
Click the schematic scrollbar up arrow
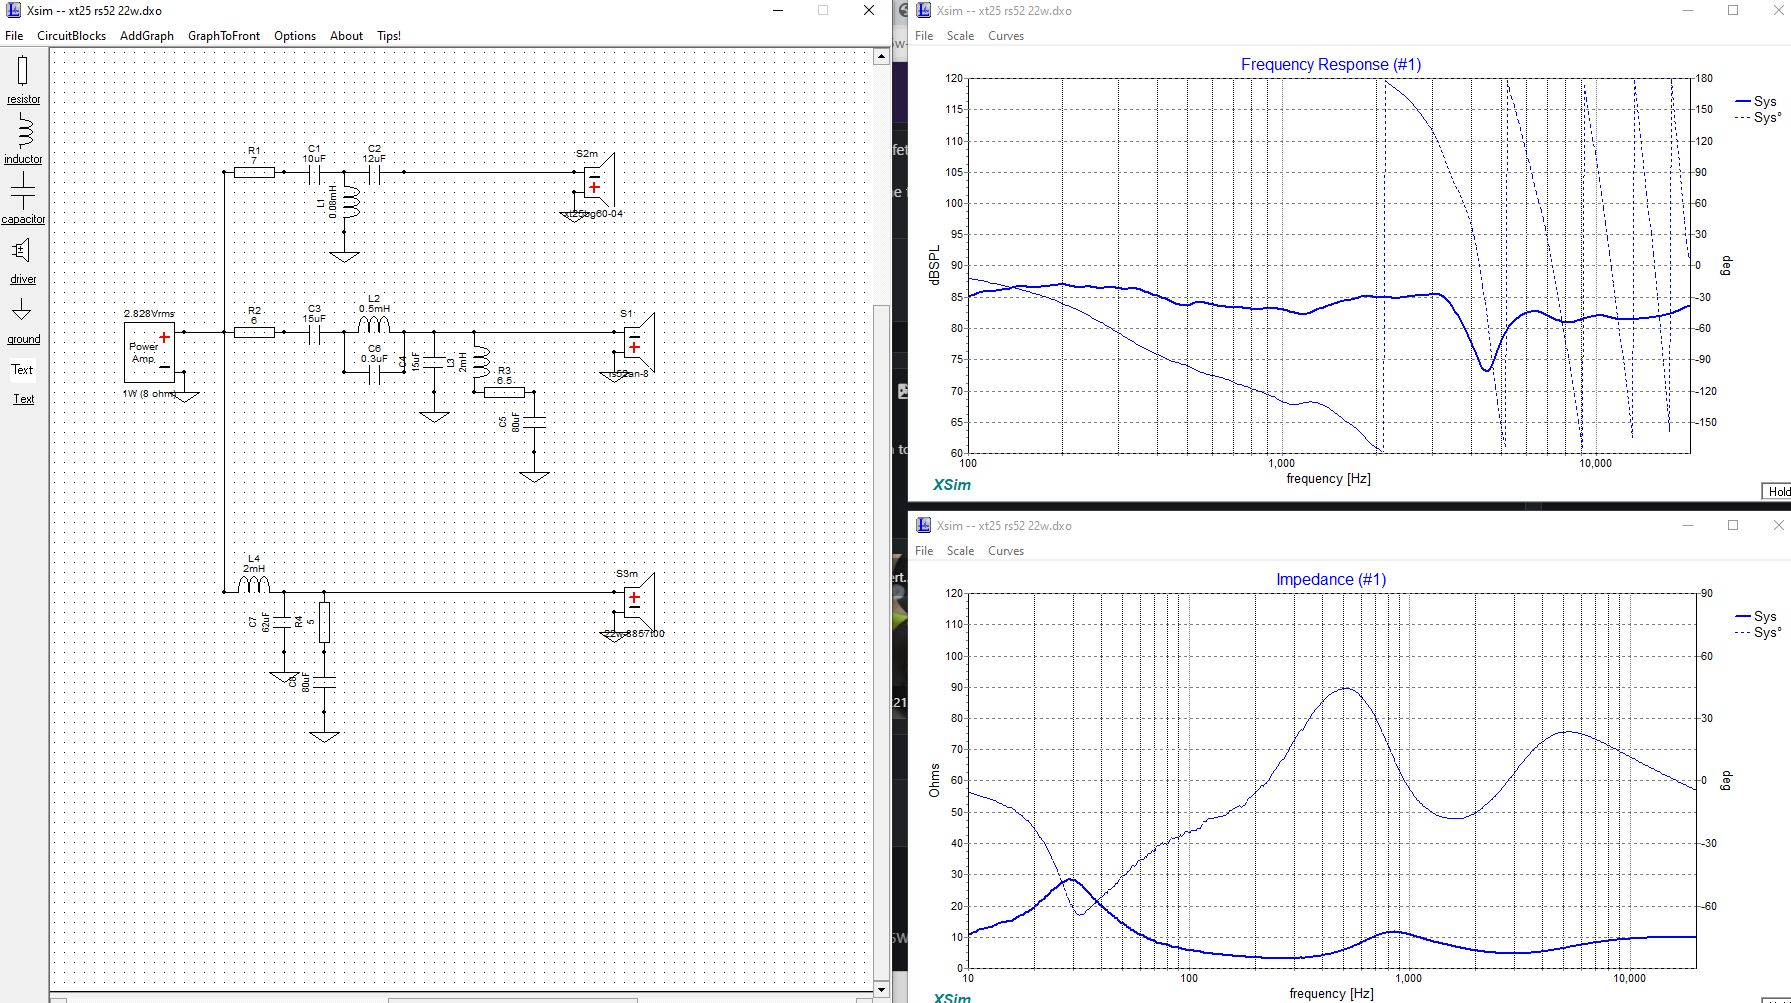(881, 56)
